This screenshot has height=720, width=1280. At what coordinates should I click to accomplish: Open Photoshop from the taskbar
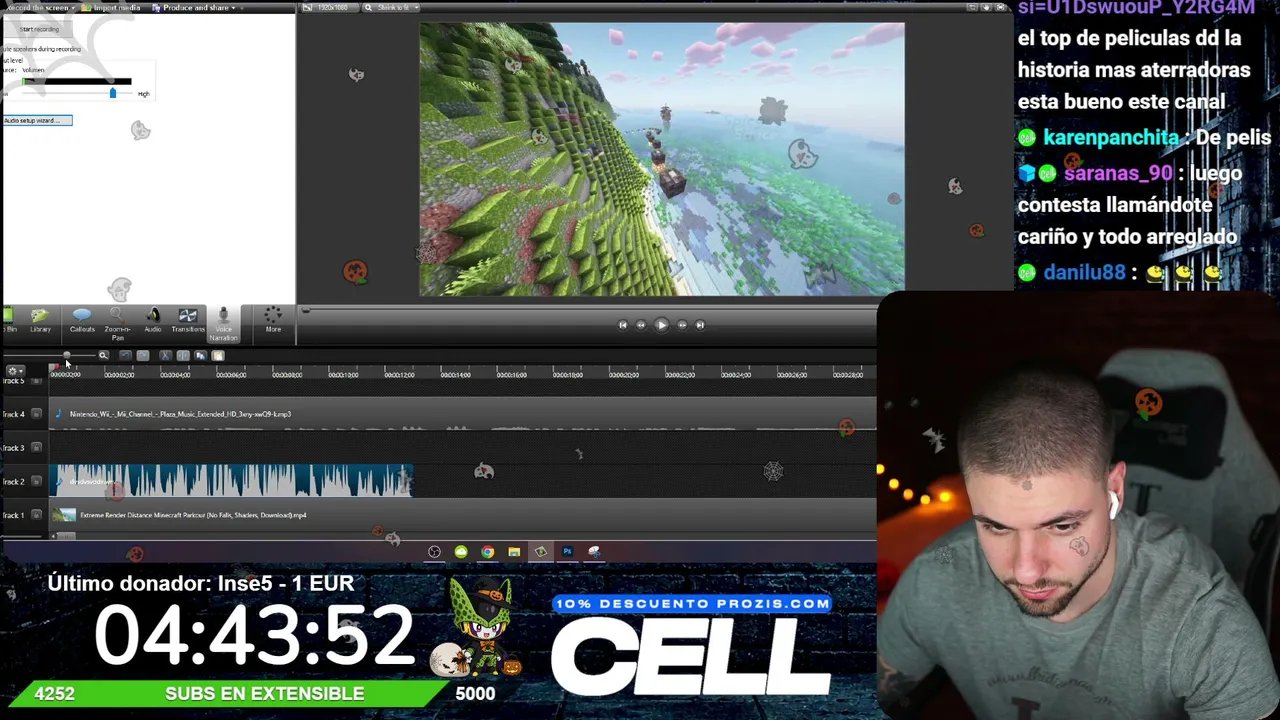tap(567, 552)
